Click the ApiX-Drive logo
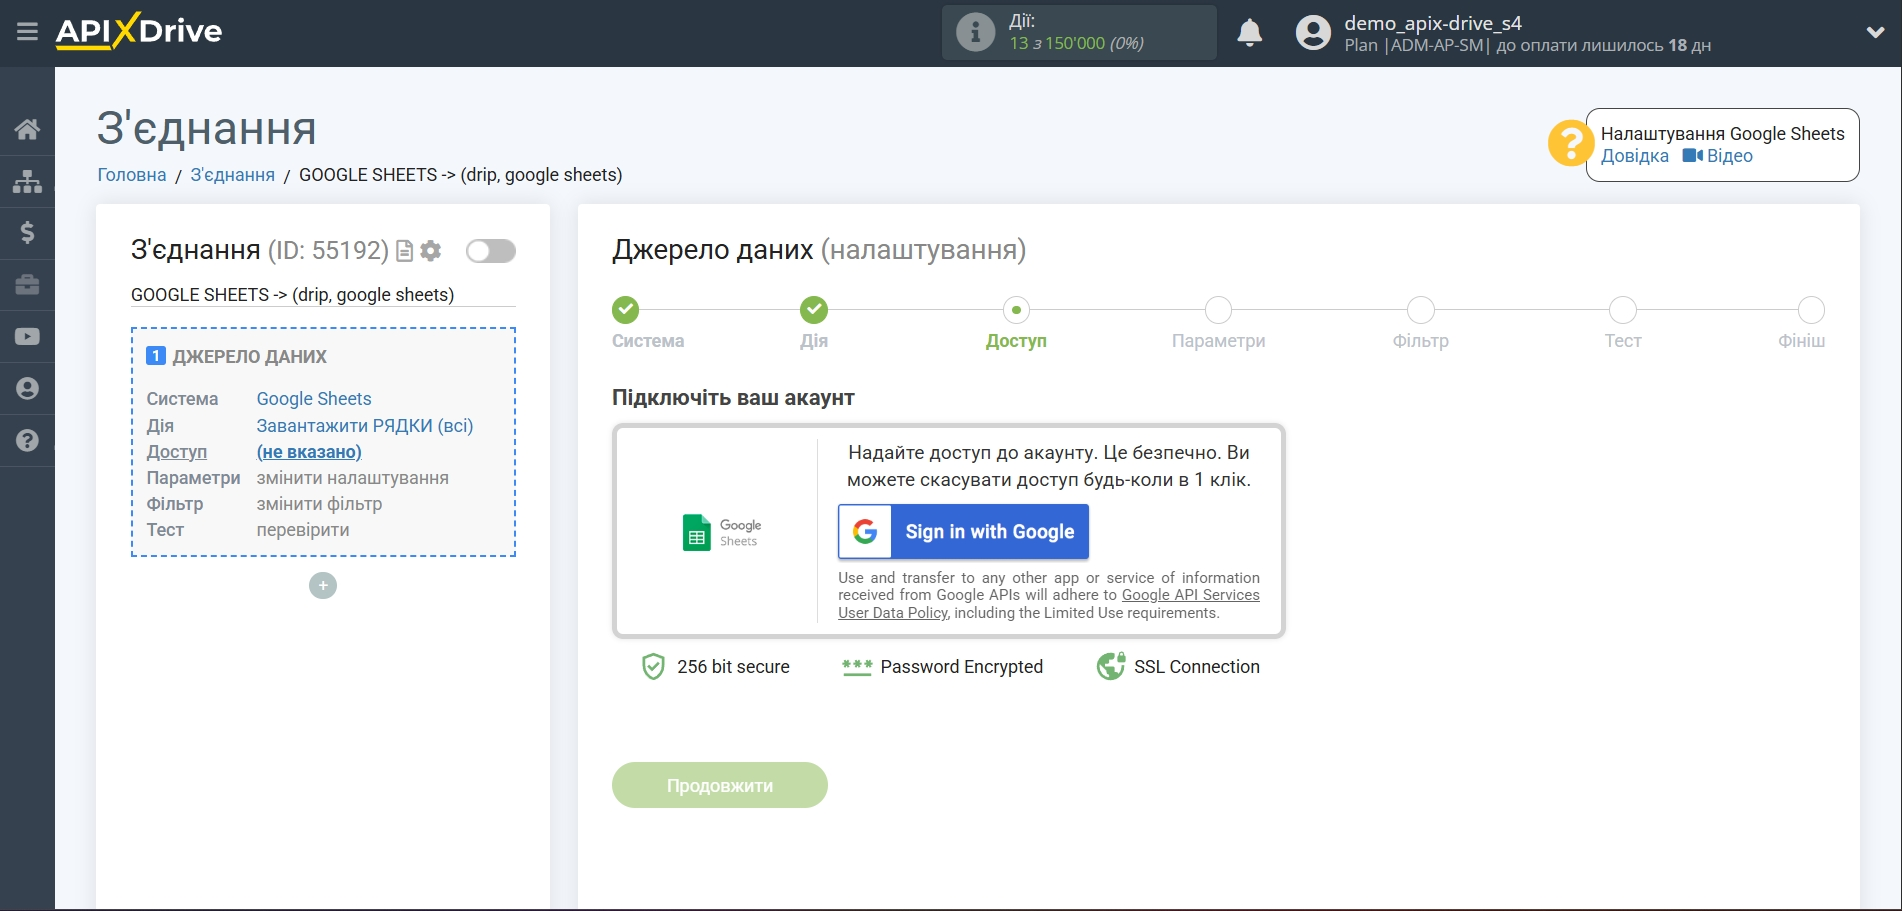 [x=139, y=31]
